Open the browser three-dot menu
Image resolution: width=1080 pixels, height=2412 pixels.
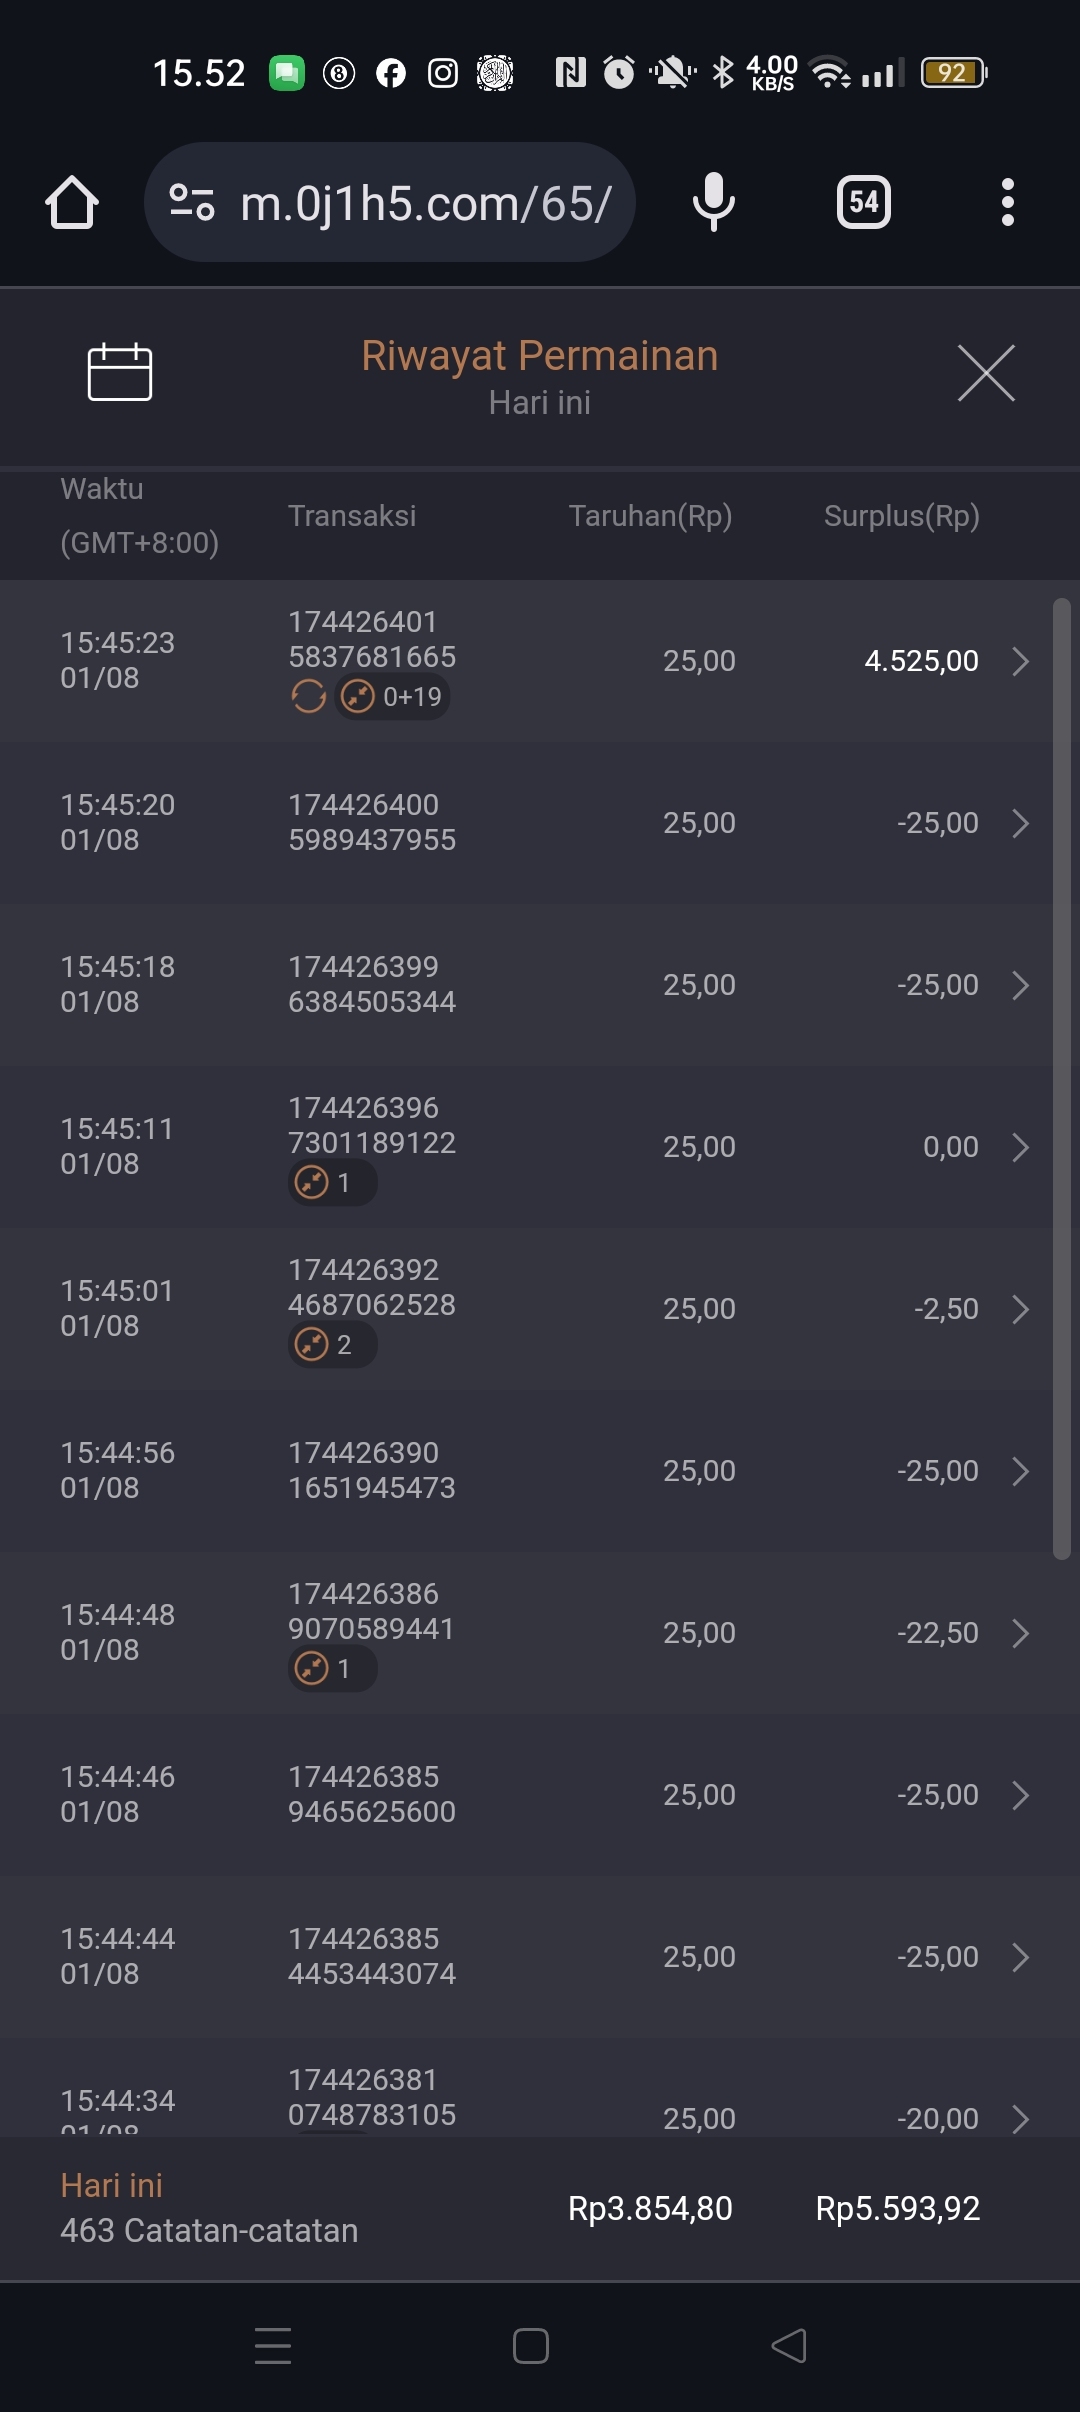[x=1007, y=202]
